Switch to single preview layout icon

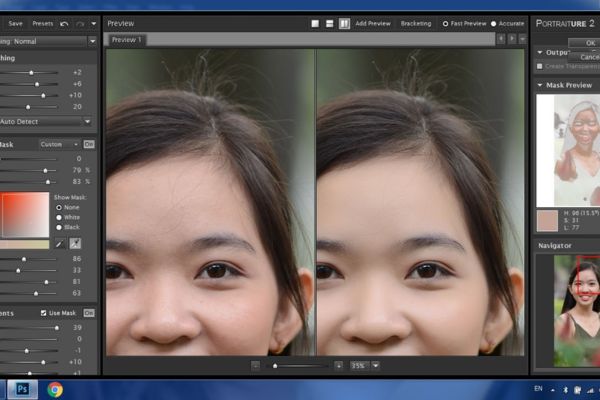tap(315, 24)
